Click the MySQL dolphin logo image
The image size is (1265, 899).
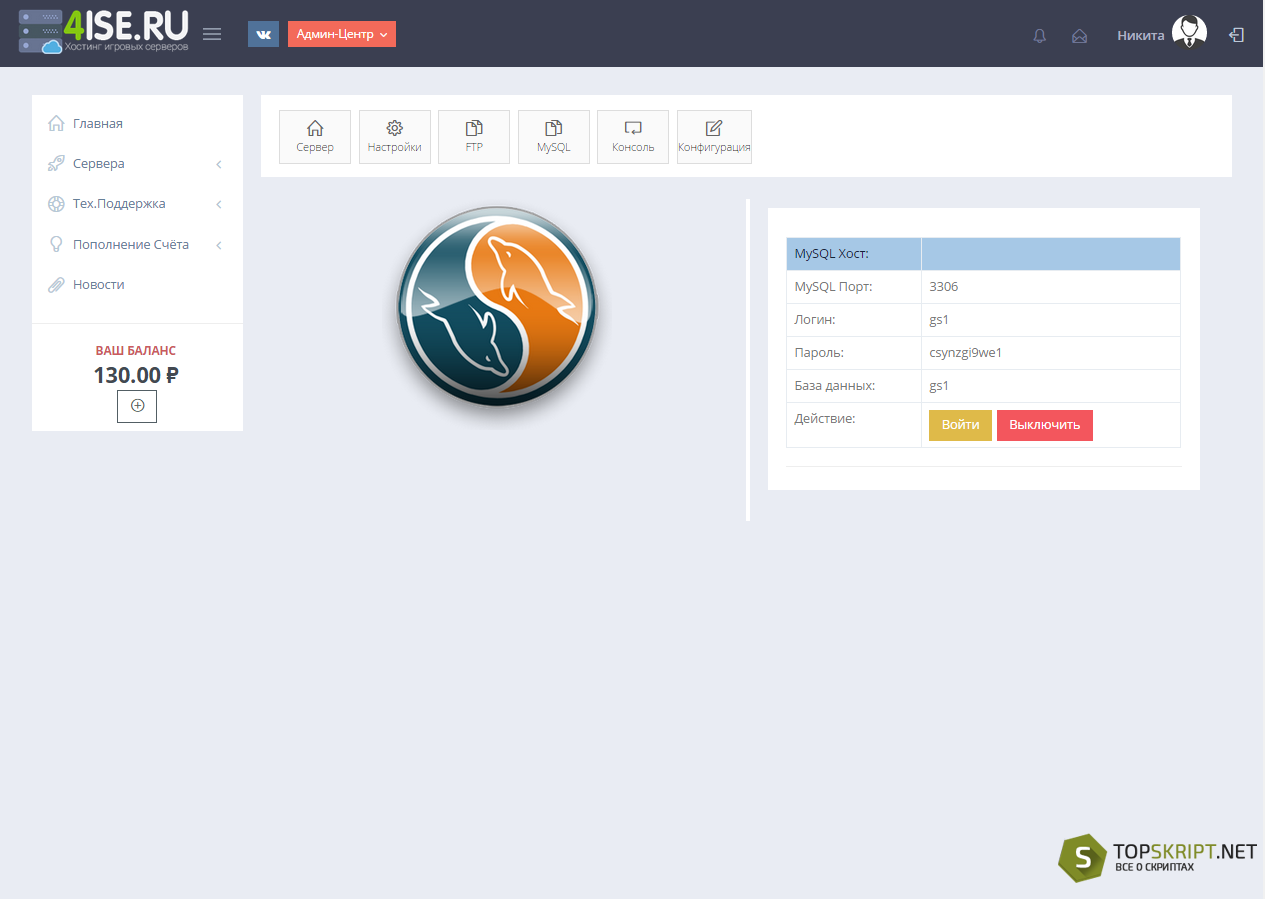tap(498, 307)
